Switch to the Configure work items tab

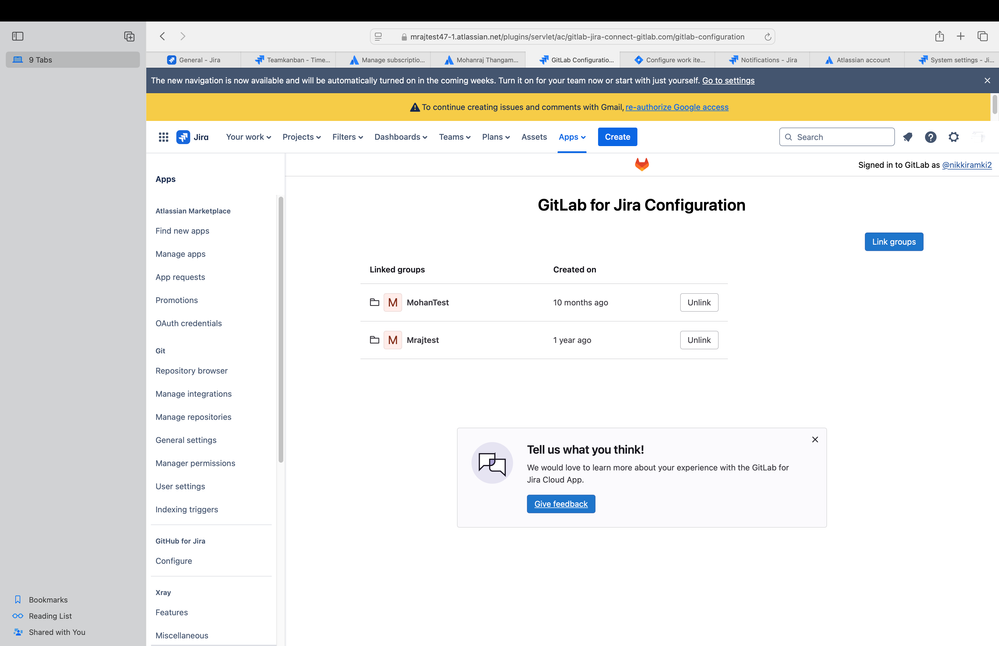(x=667, y=60)
